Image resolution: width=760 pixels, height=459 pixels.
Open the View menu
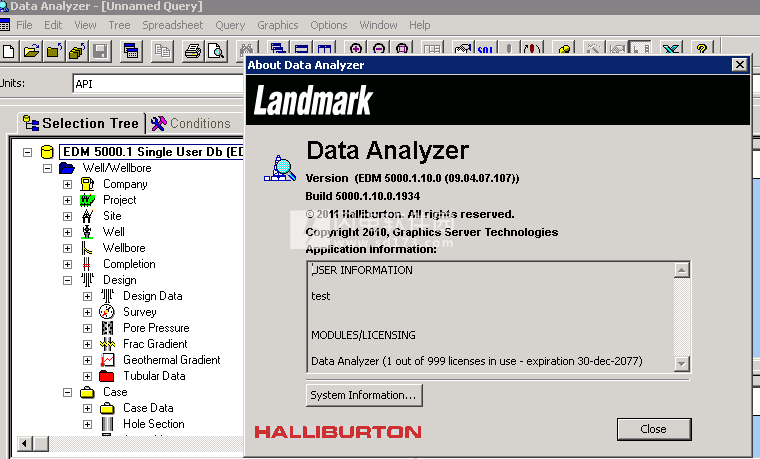85,25
